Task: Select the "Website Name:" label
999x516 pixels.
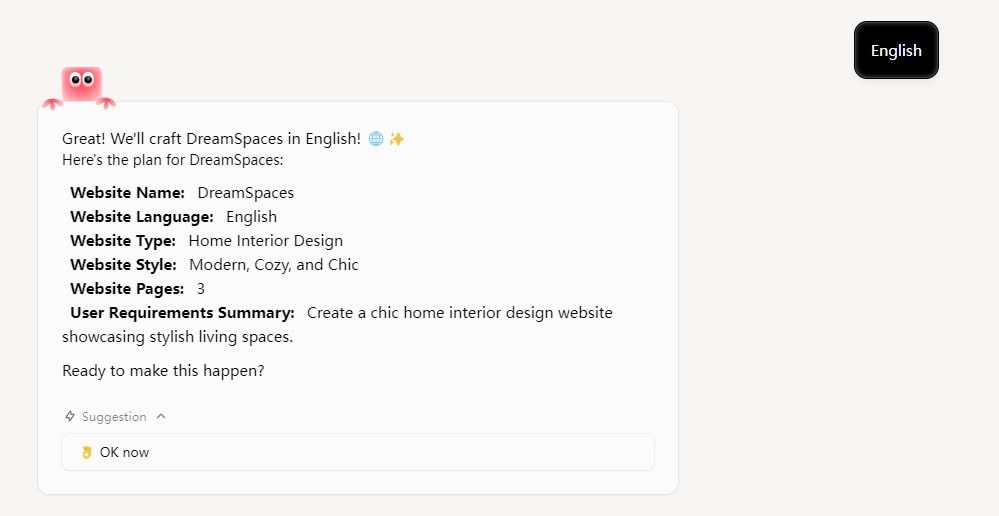Action: (127, 192)
